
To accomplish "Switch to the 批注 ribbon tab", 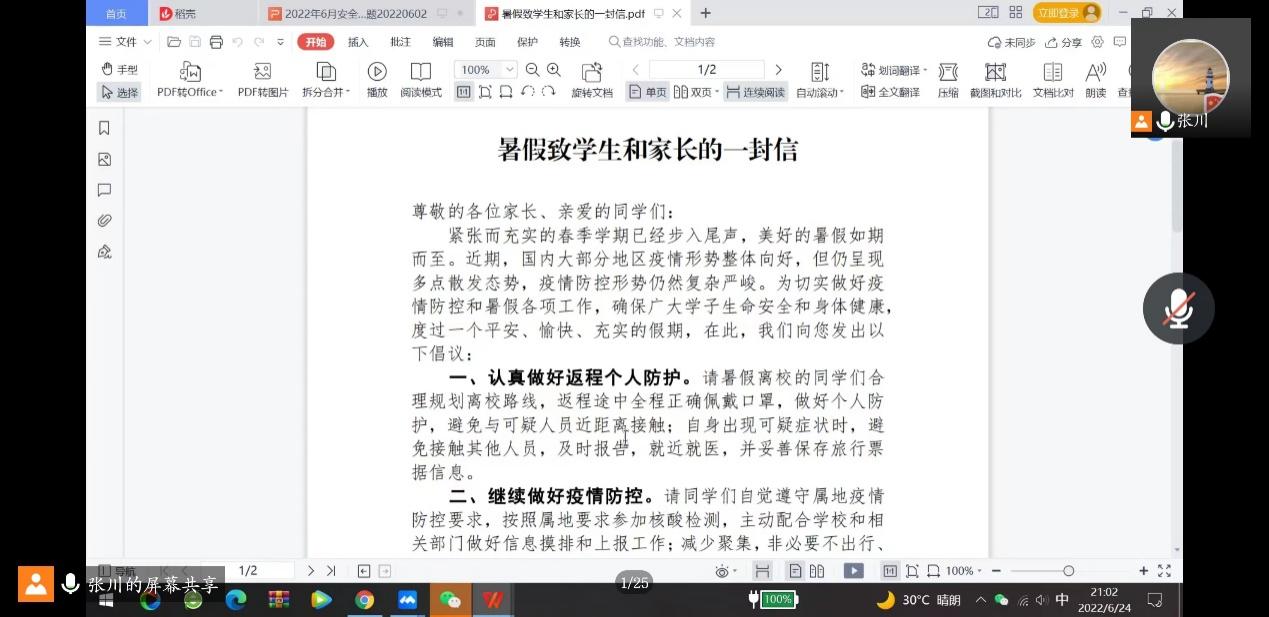I will tap(400, 42).
